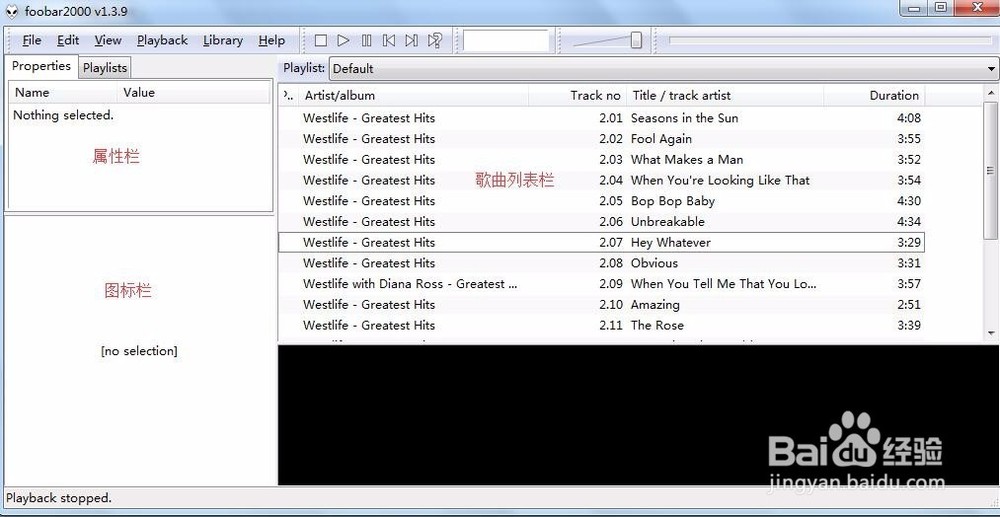Click playlist scrollbar up arrow

pos(991,93)
